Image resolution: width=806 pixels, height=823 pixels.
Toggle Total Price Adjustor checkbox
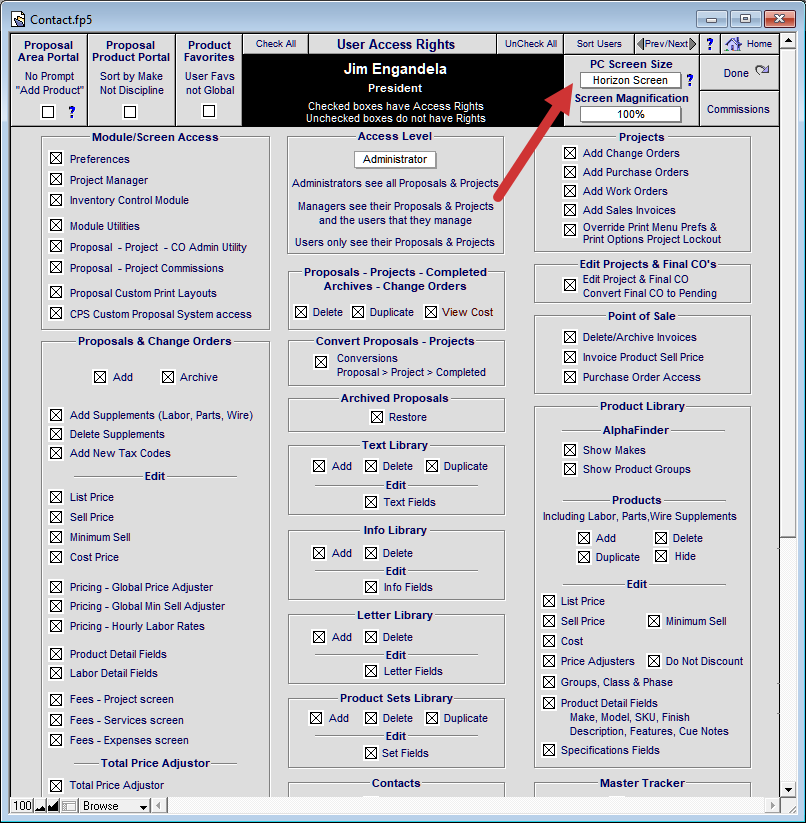[56, 785]
